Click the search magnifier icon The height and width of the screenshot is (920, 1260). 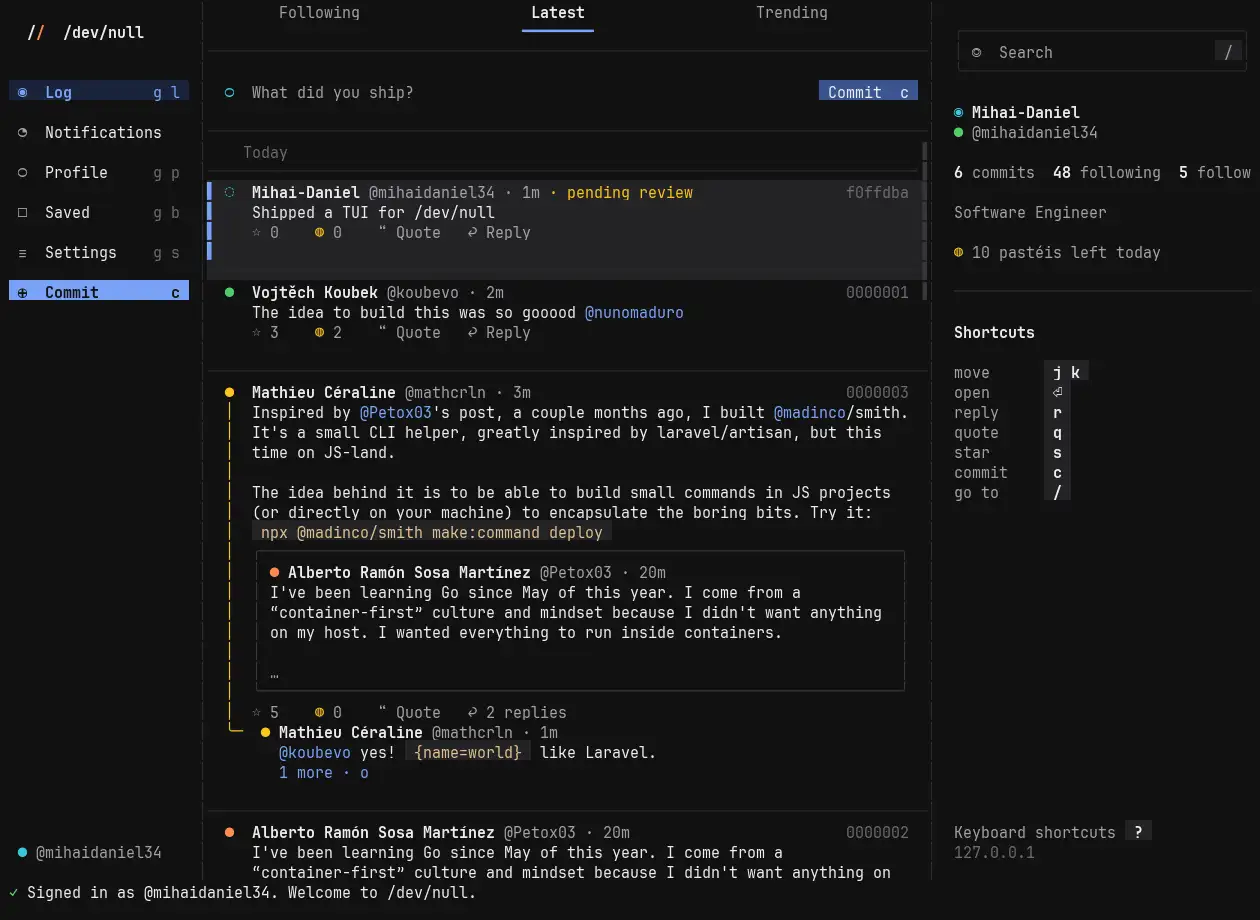[x=976, y=52]
